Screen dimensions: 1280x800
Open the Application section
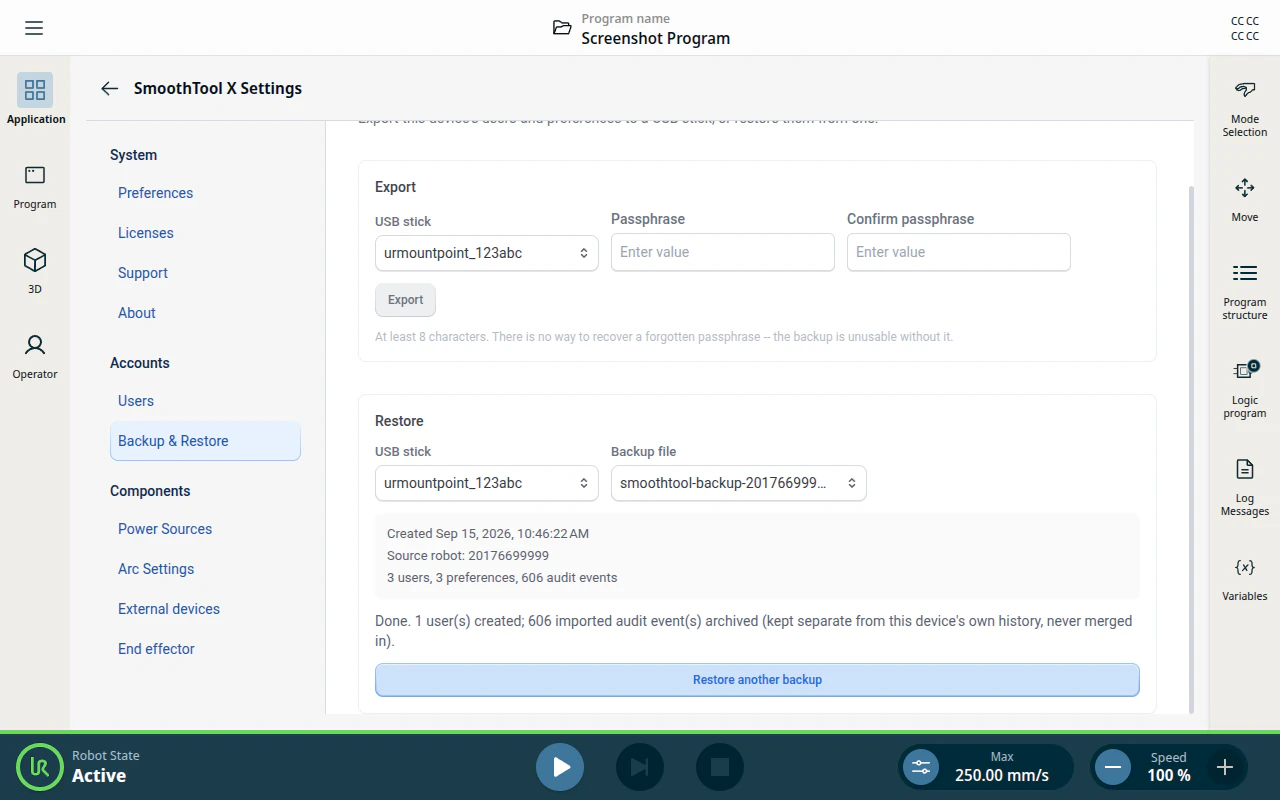(35, 99)
